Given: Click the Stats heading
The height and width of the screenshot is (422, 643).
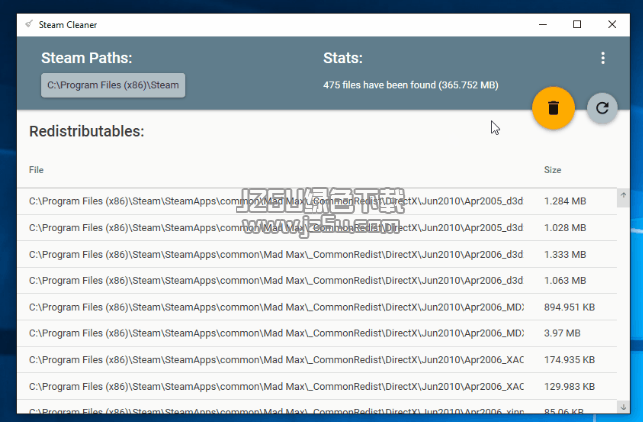Looking at the screenshot, I should click(343, 58).
